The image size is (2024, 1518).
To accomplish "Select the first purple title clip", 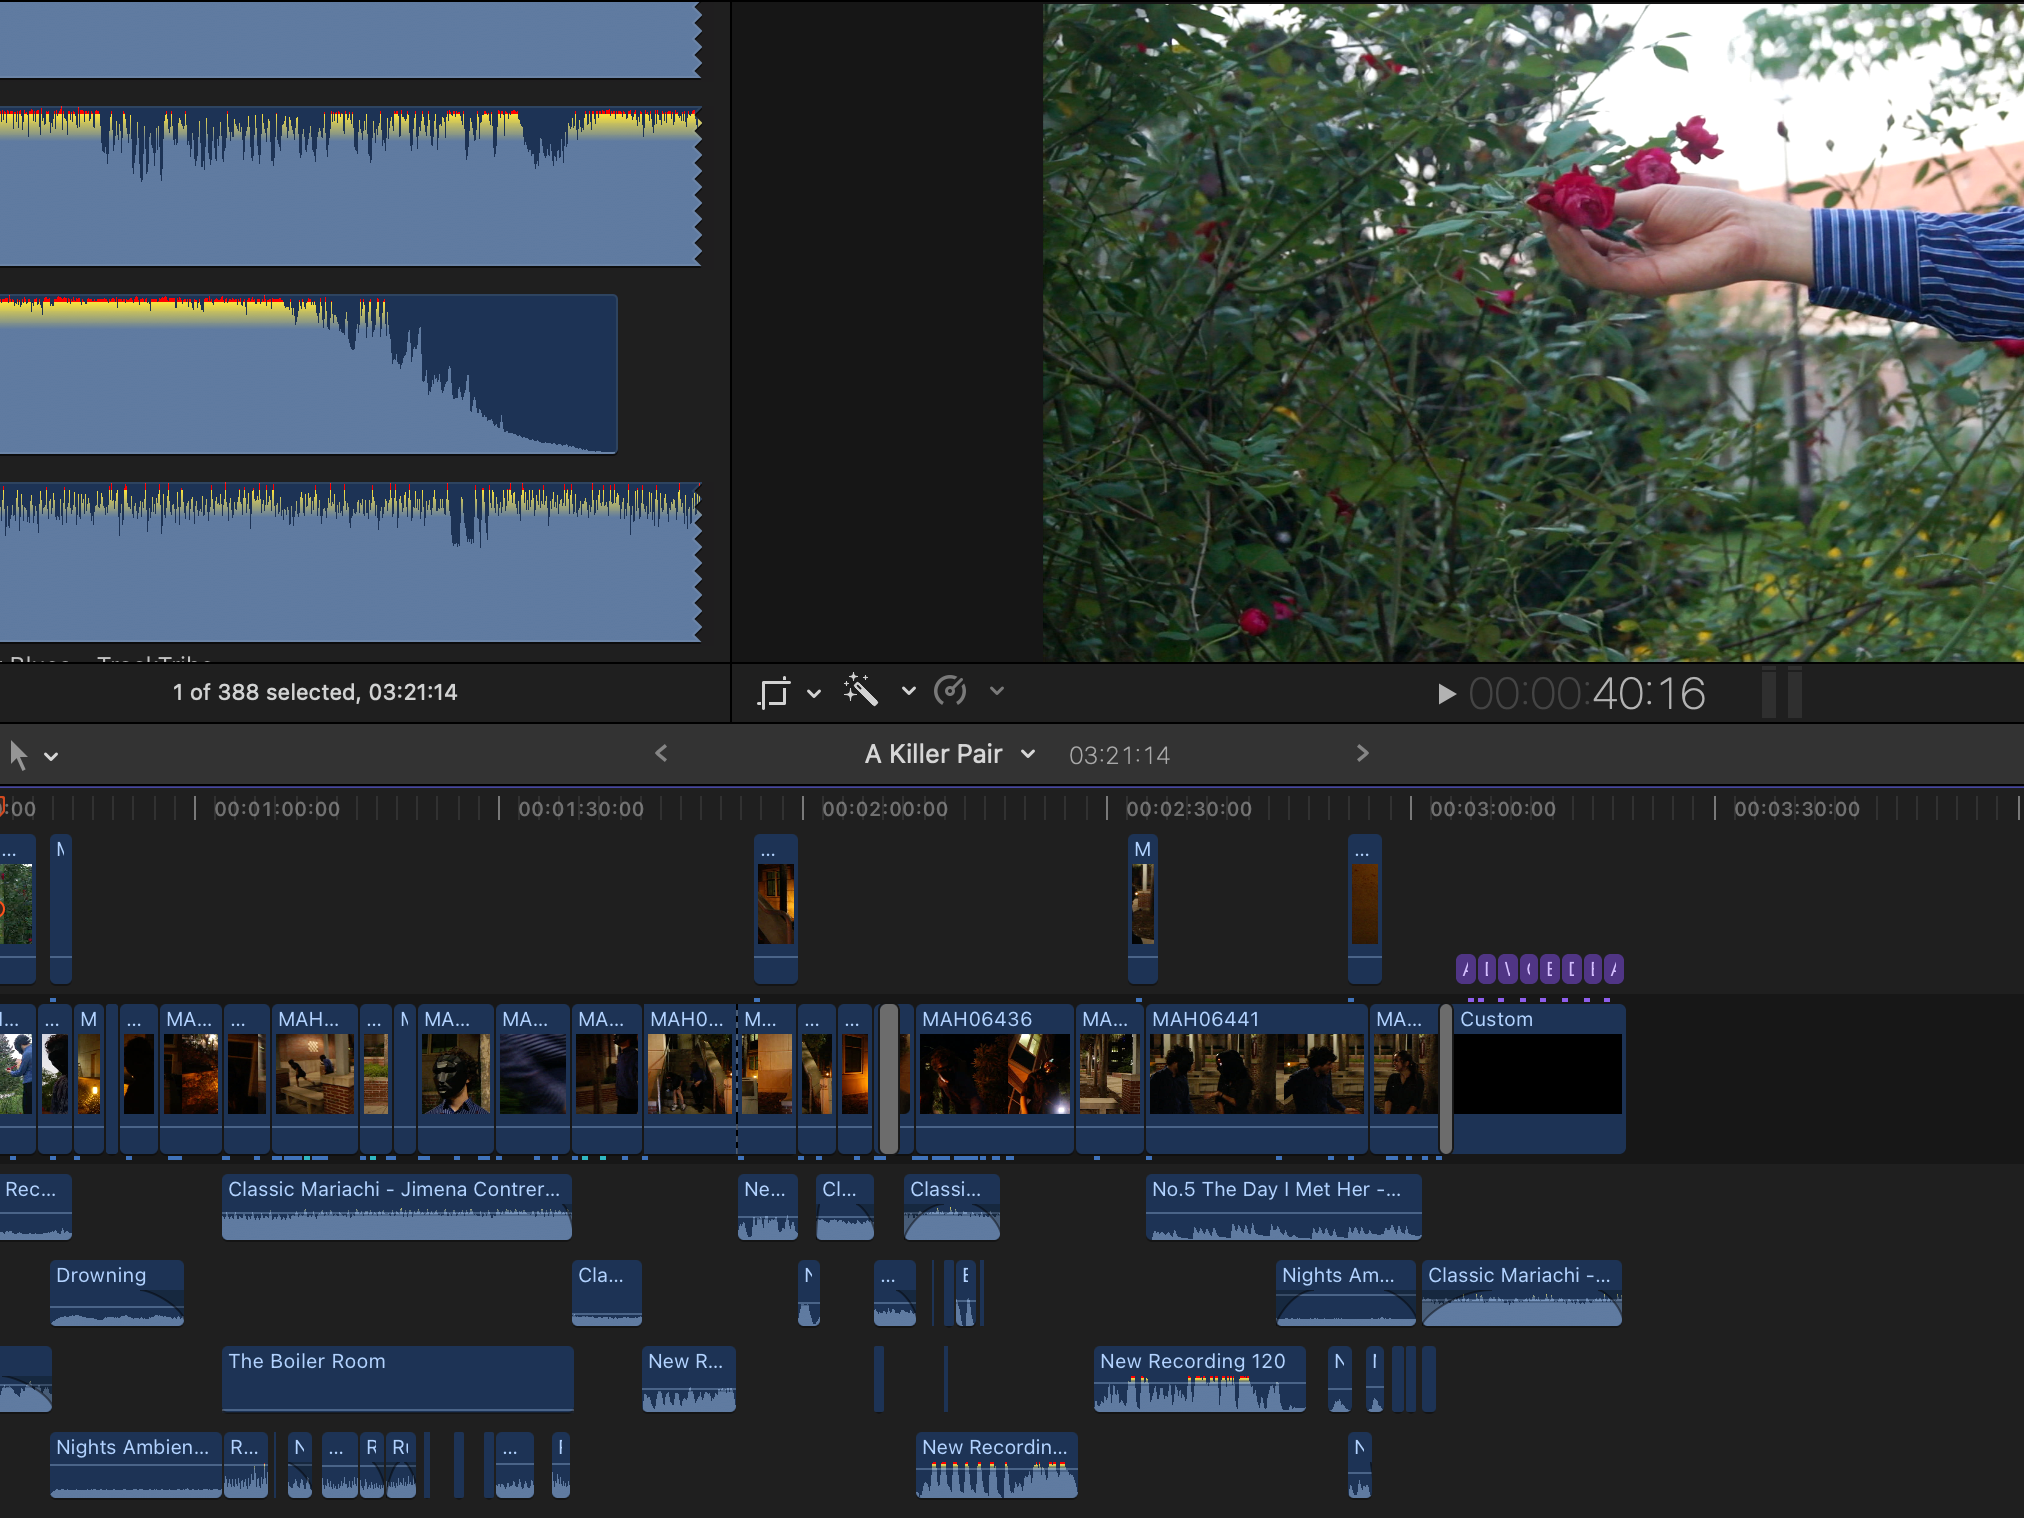I will click(1466, 969).
